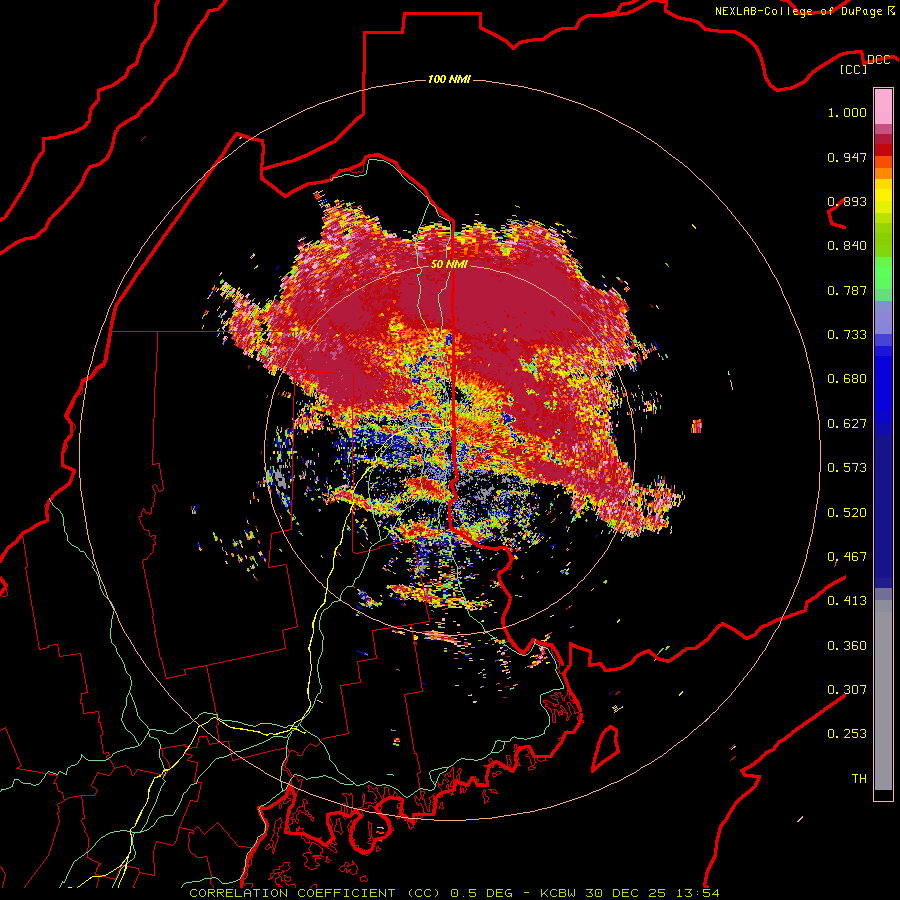Select the 0.627 scale value
The image size is (900, 900).
(x=847, y=424)
